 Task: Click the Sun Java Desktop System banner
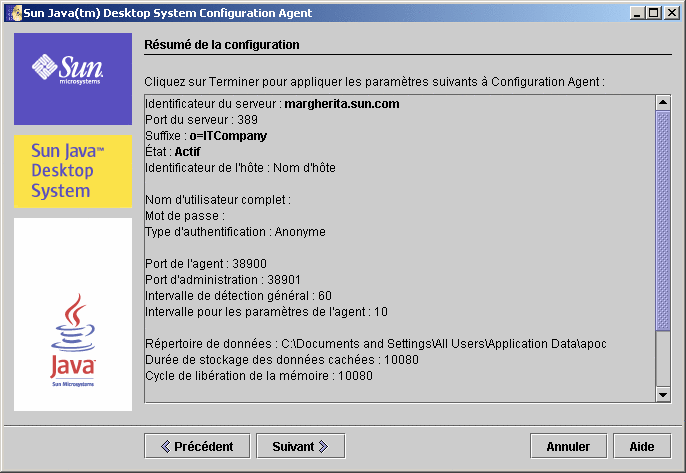pos(73,171)
